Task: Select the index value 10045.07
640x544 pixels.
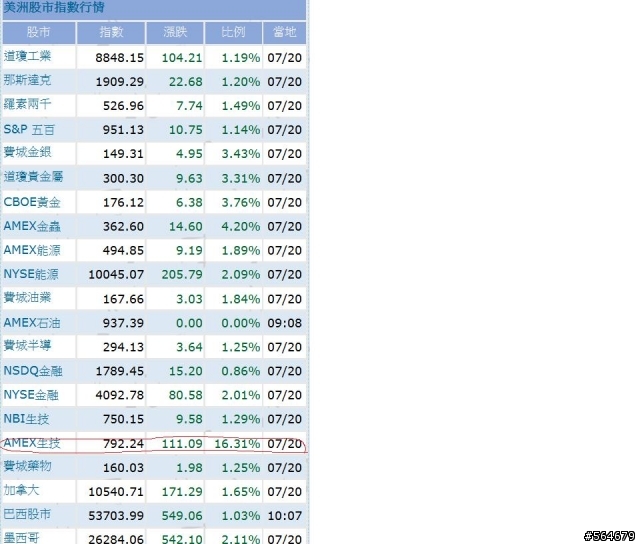Action: click(x=116, y=275)
